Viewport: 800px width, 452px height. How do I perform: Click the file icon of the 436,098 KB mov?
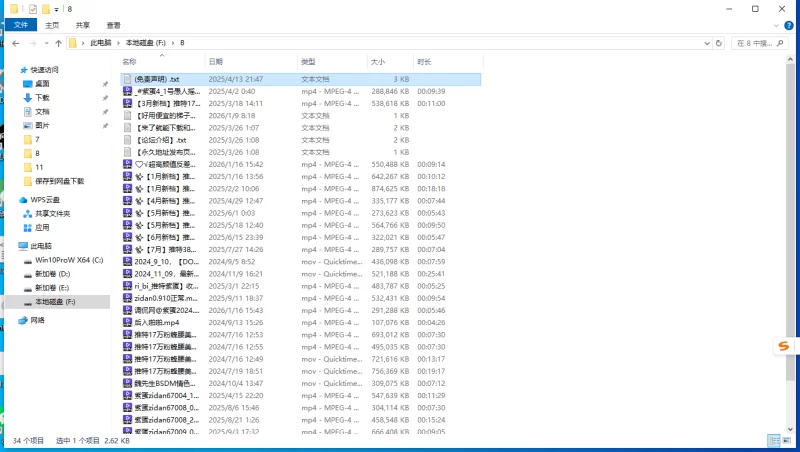[128, 262]
